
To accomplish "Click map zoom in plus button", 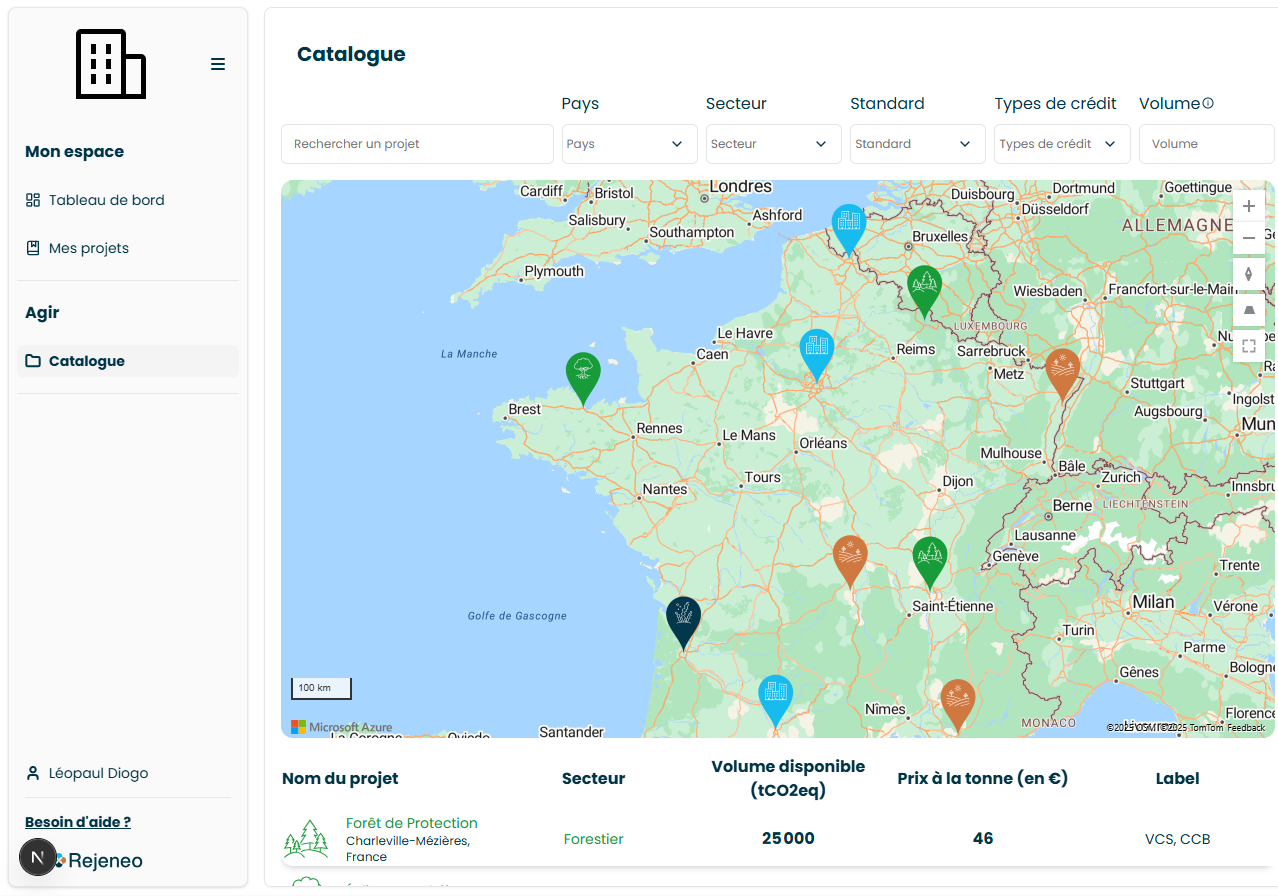I will [1248, 206].
